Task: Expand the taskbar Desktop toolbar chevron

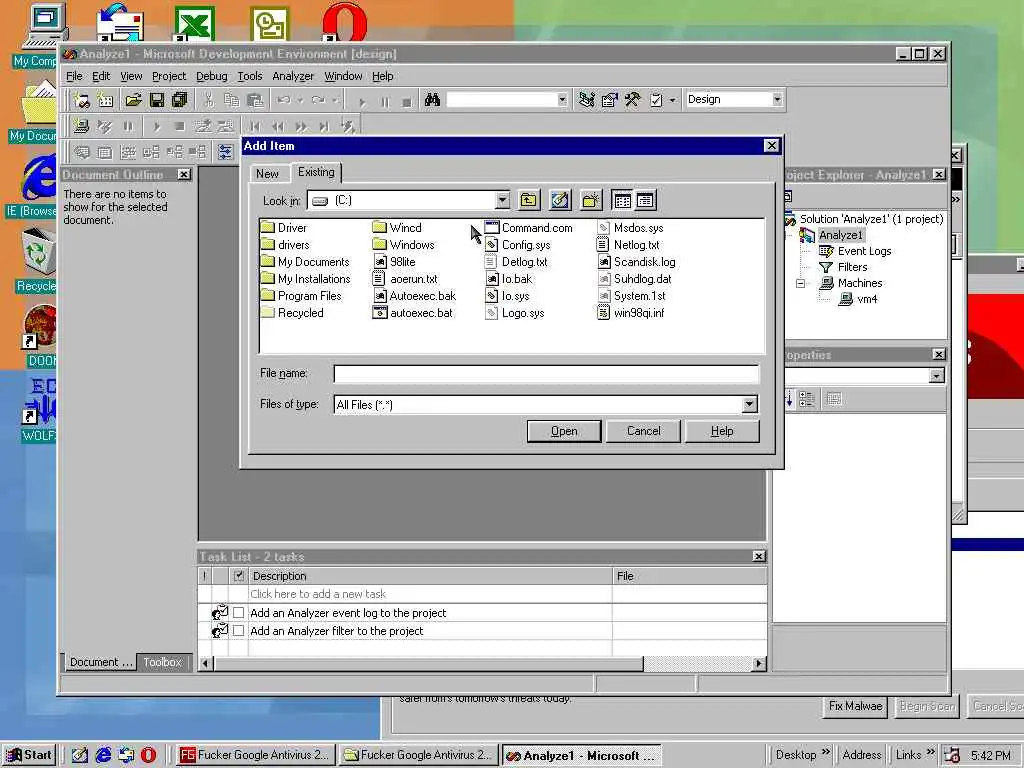Action: pyautogui.click(x=825, y=752)
